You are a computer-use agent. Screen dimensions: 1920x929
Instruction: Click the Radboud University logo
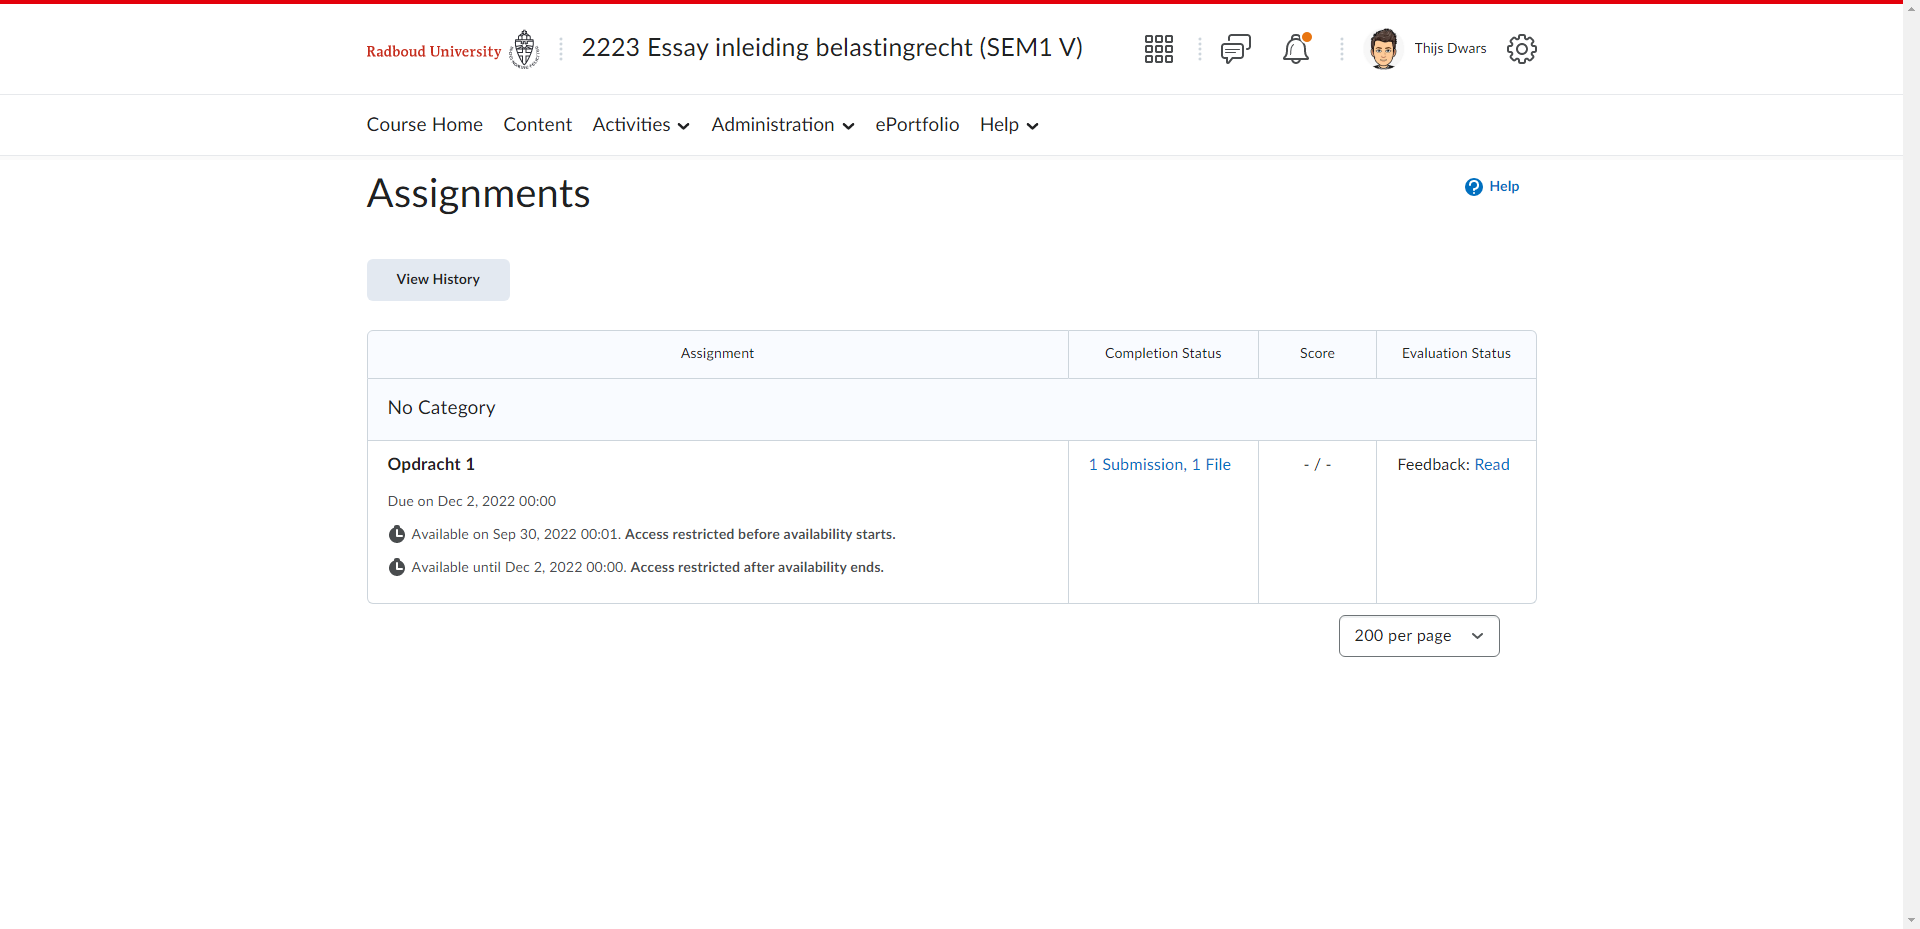(452, 50)
